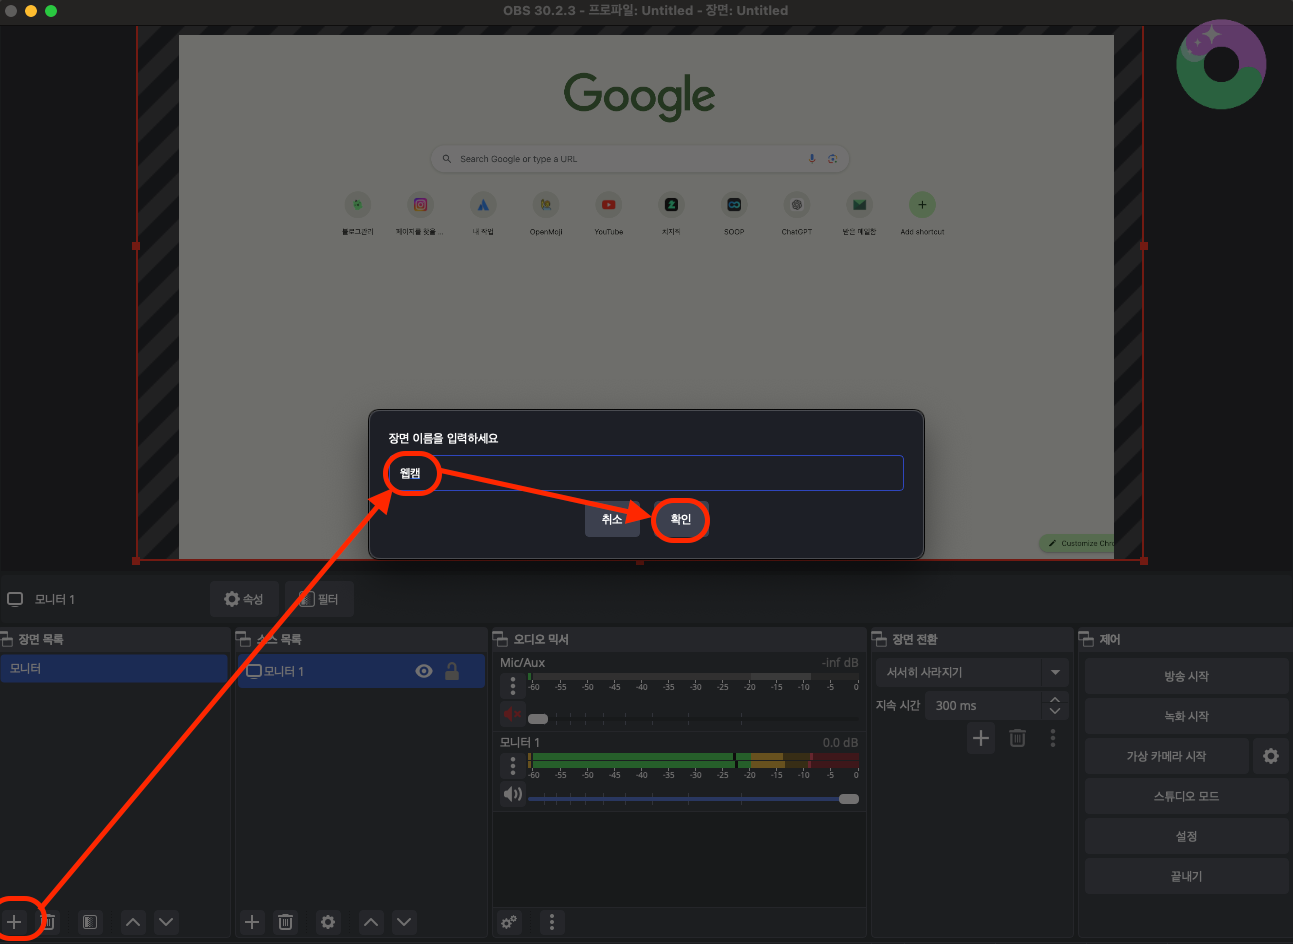Click the -inf dB level readout
This screenshot has height=944, width=1293.
click(840, 662)
